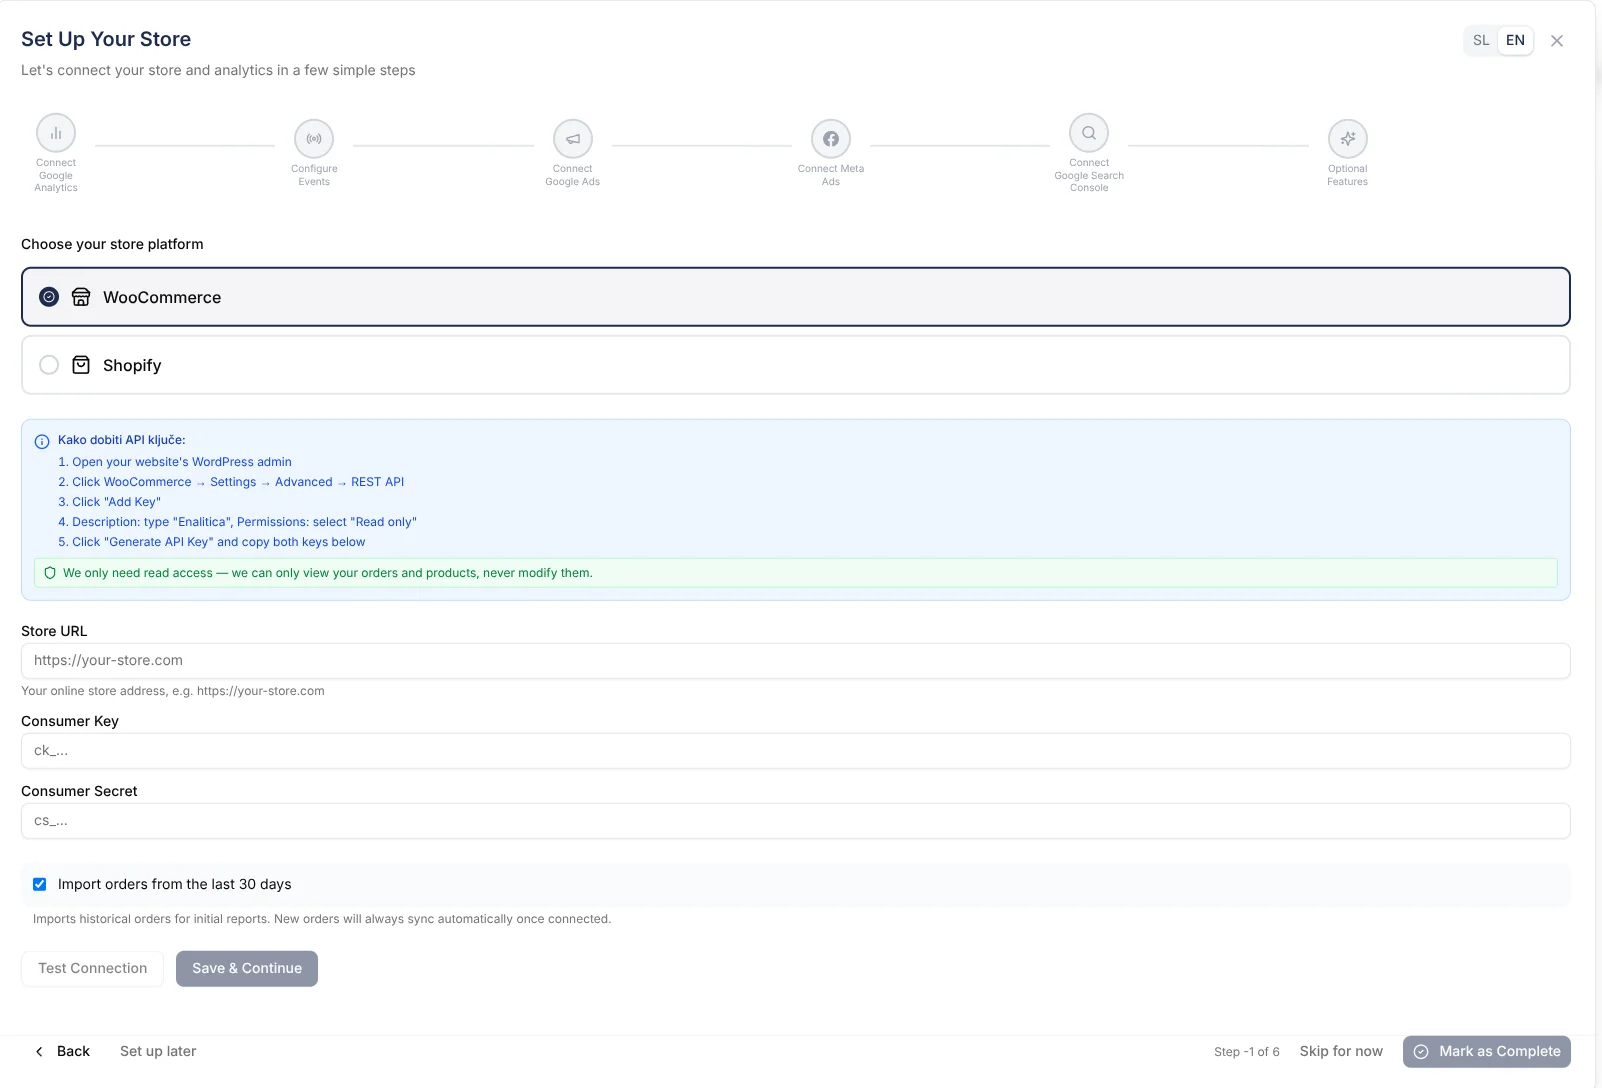Click the Store URL input field
This screenshot has height=1088, width=1602.
pos(796,660)
